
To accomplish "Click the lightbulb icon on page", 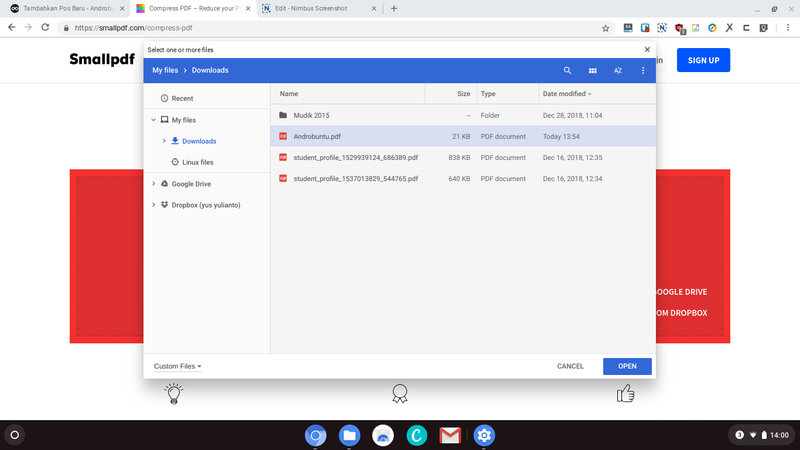I will click(x=174, y=394).
